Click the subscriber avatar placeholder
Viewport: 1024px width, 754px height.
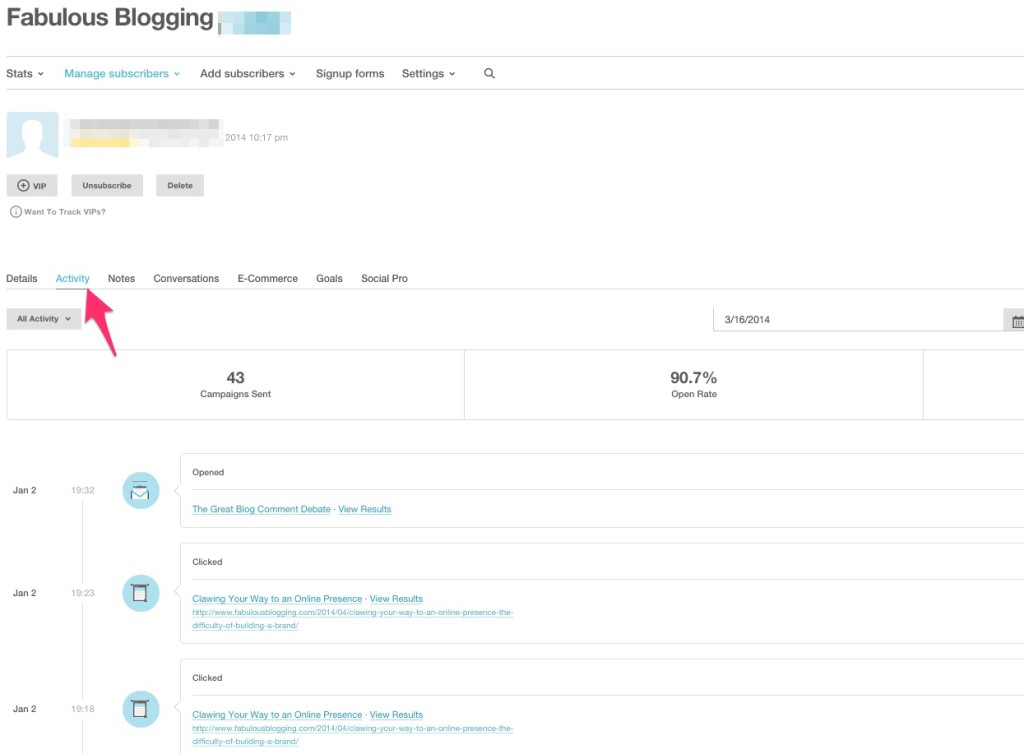tap(33, 134)
